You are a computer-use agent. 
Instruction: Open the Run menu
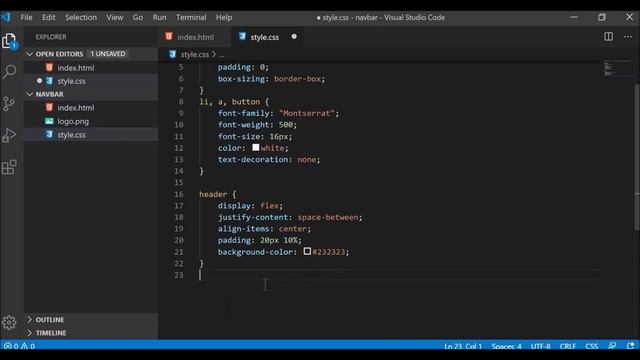160,17
